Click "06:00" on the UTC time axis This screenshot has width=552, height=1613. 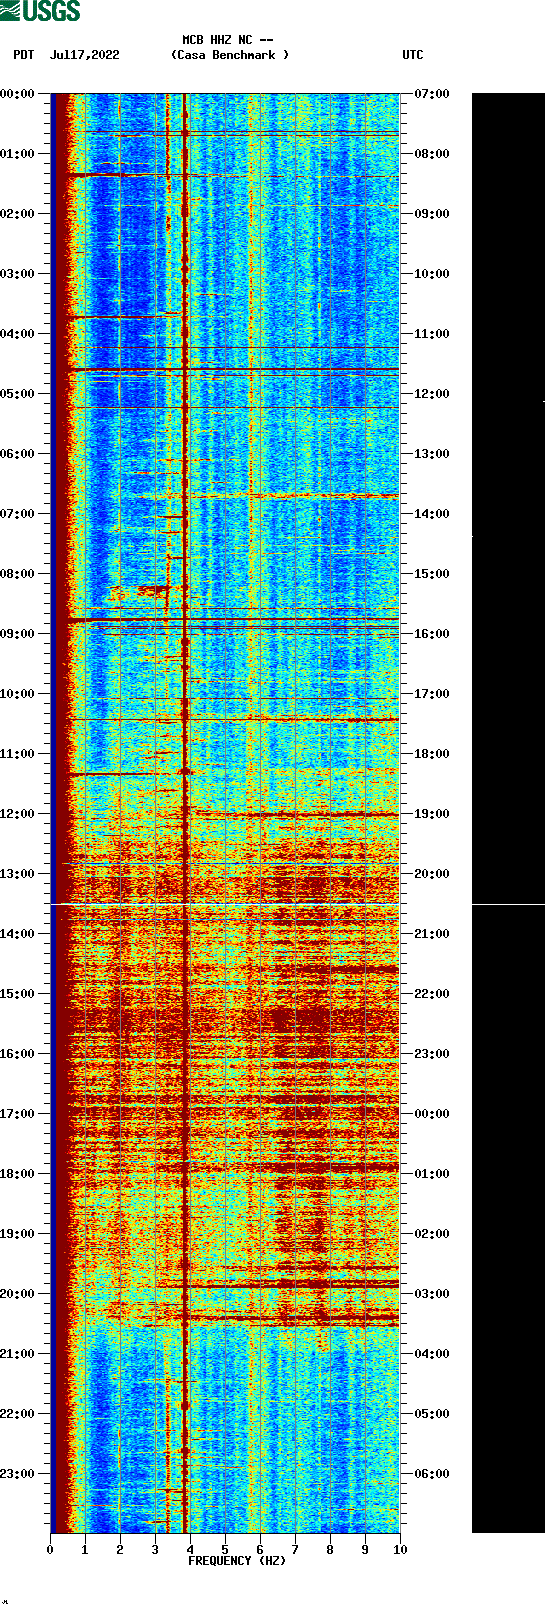[x=432, y=1474]
